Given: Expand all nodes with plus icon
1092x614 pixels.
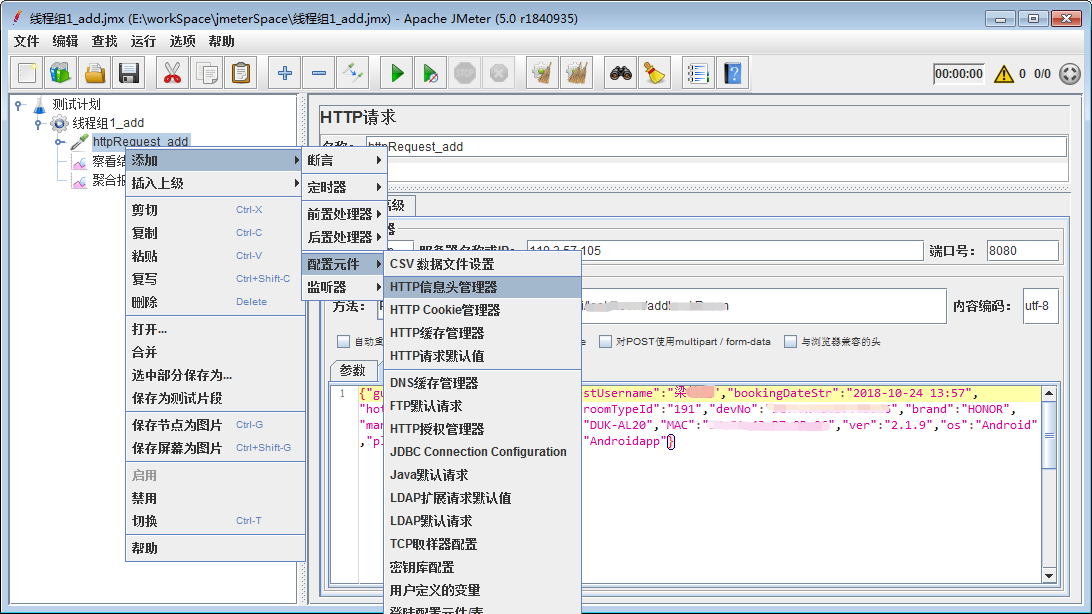Looking at the screenshot, I should click(285, 73).
